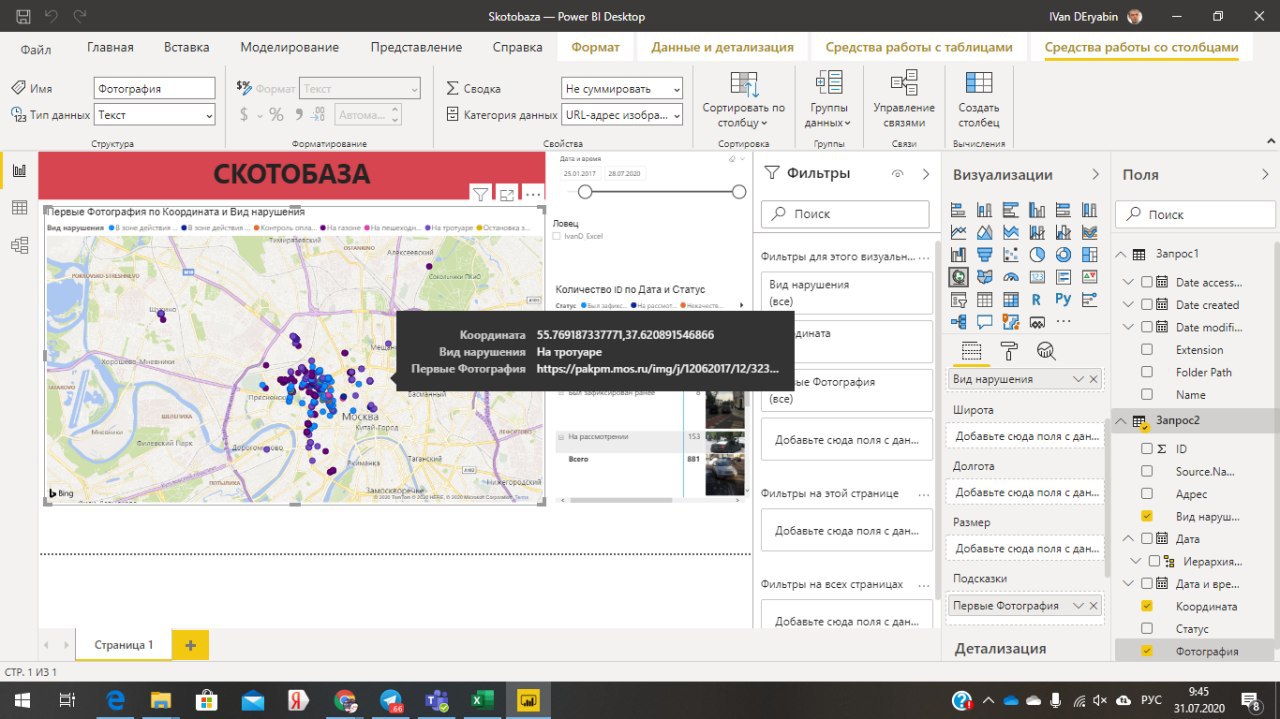The height and width of the screenshot is (719, 1280).
Task: Add an R script visual
Action: tap(1037, 299)
